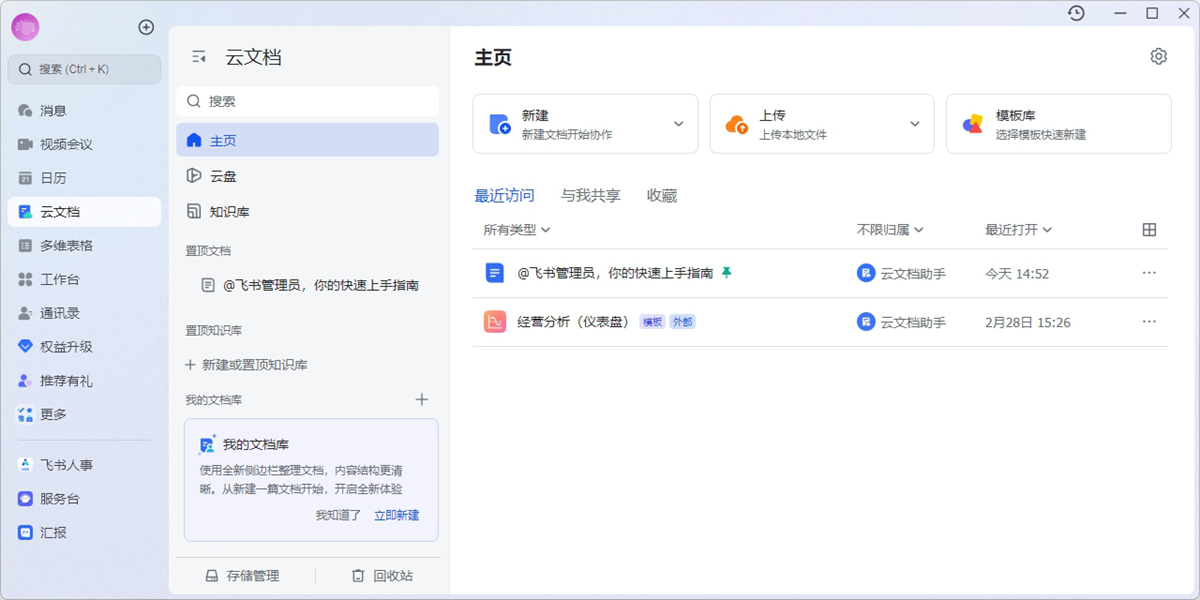Select 云文档 in the left navigation
Viewport: 1200px width, 600px height.
[x=84, y=212]
